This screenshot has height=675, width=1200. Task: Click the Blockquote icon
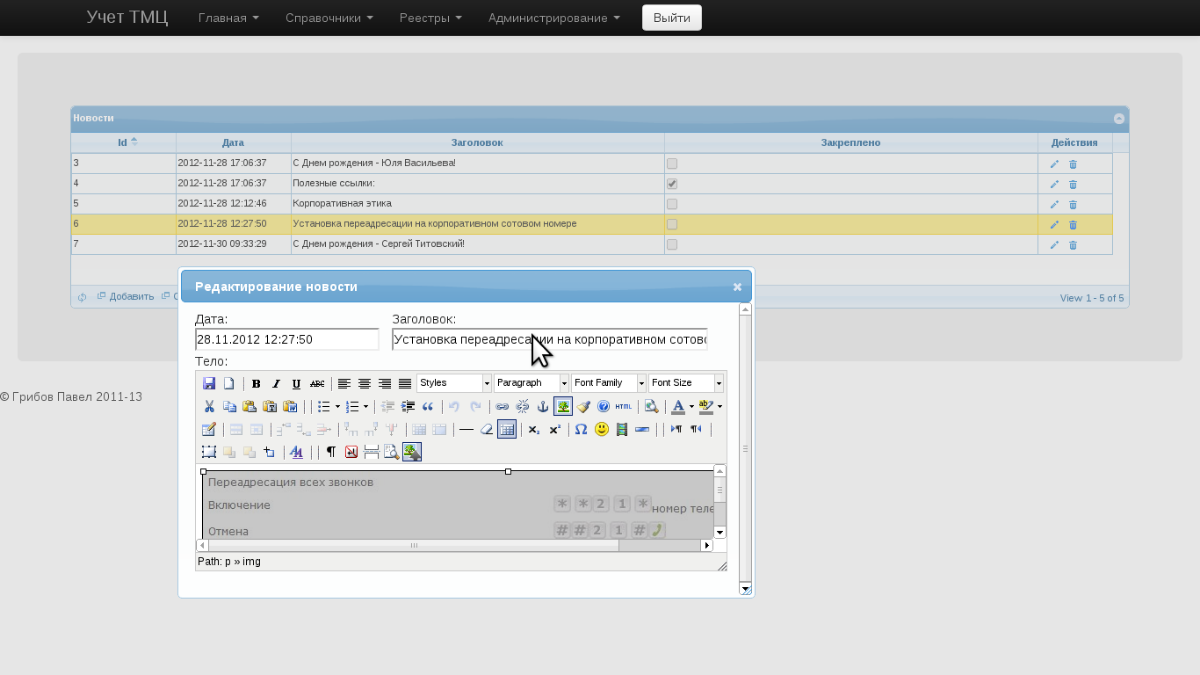pos(428,407)
